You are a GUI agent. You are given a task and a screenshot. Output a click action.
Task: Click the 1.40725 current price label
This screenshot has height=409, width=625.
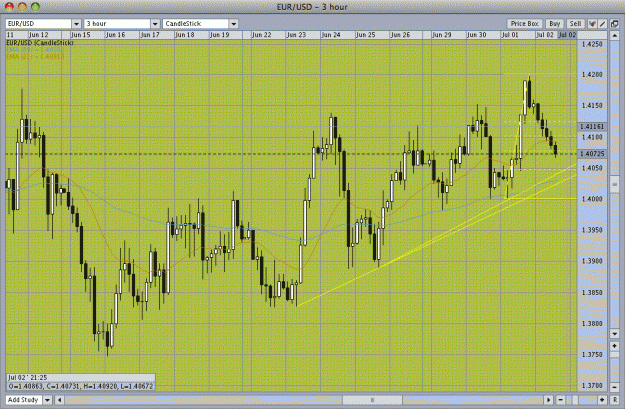click(592, 153)
